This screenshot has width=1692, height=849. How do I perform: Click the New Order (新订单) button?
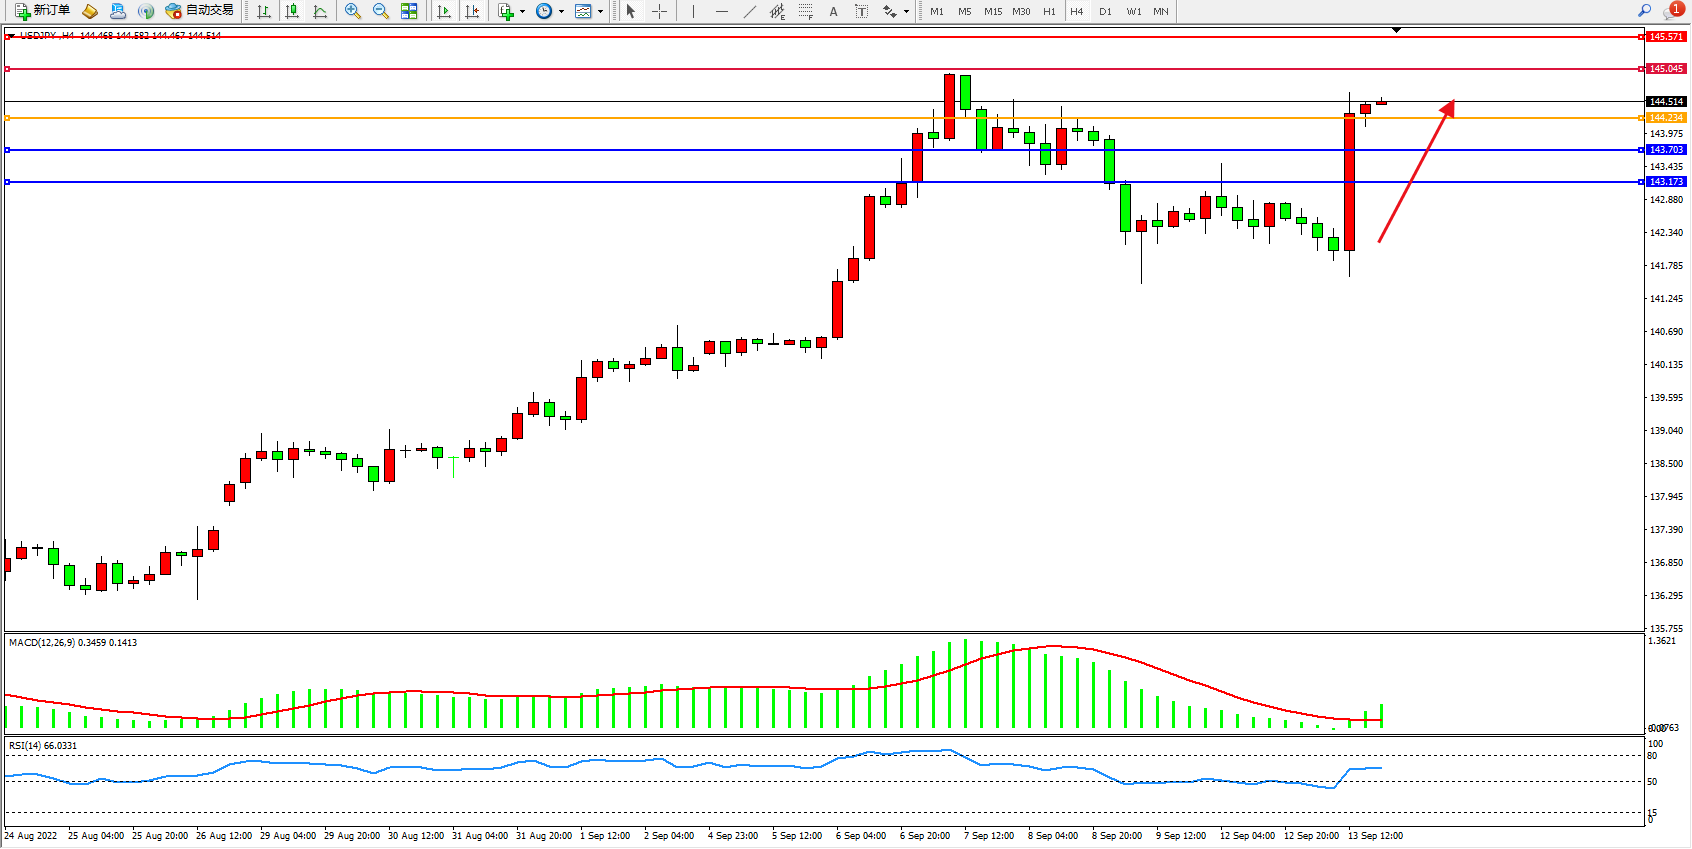42,11
